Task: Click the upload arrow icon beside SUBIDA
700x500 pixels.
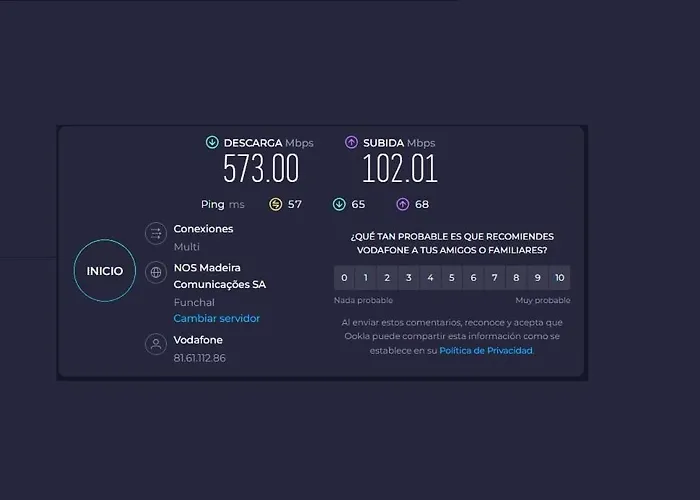Action: [351, 143]
